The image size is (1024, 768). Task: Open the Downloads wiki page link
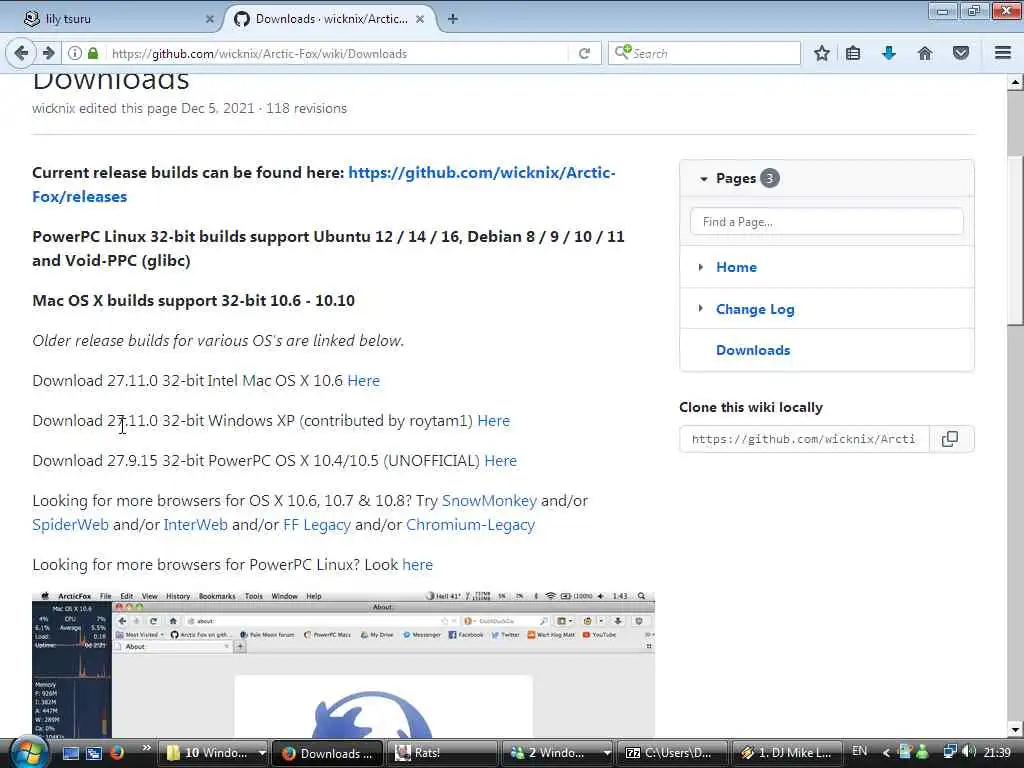point(753,350)
